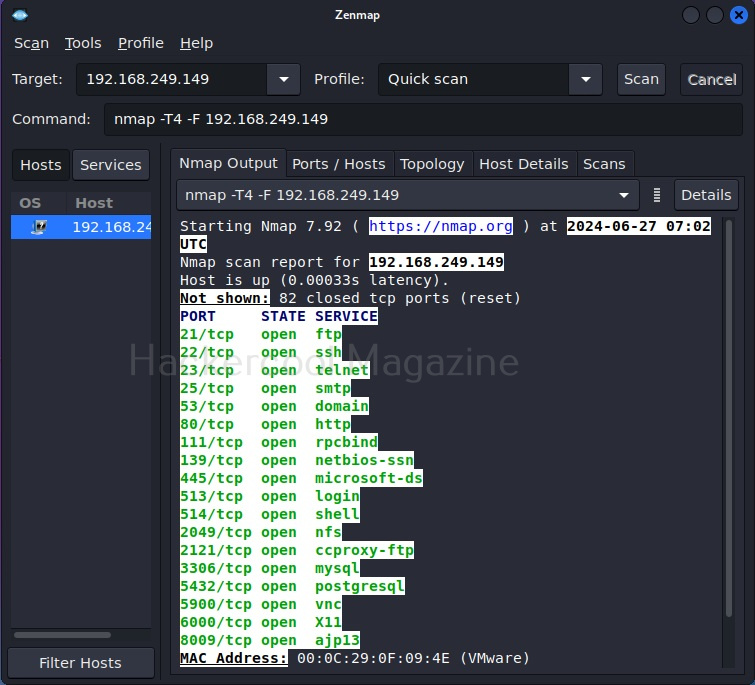This screenshot has width=755, height=685.
Task: Click the output options icon beside Details
Action: (656, 195)
